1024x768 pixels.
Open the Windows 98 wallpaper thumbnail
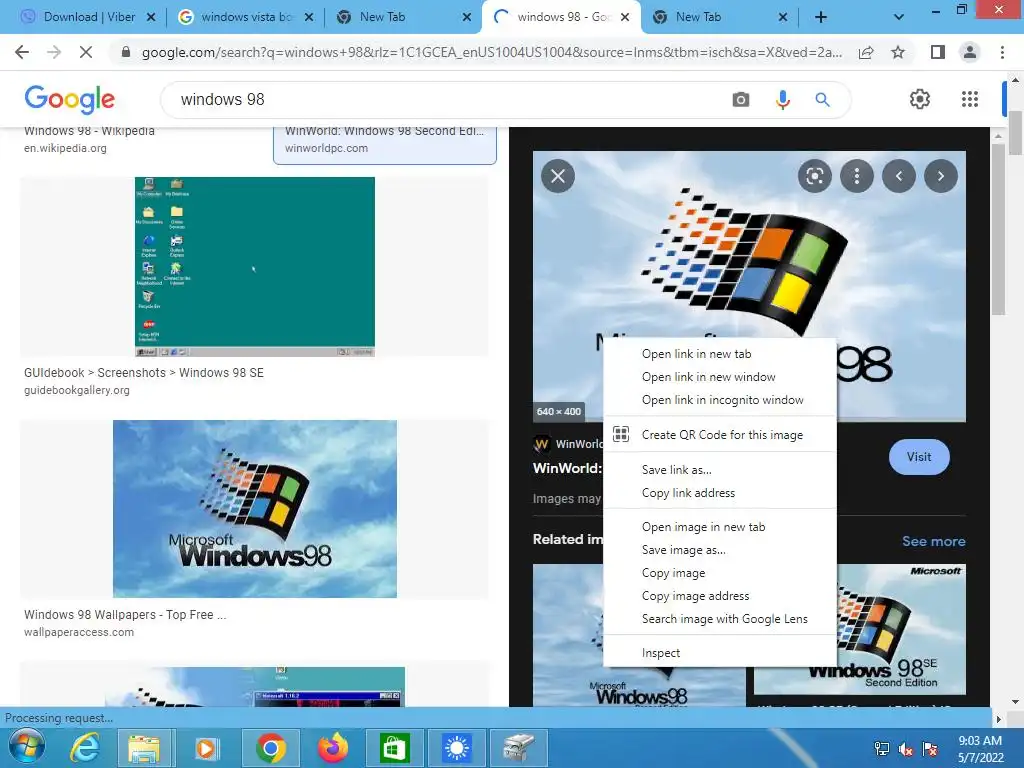point(255,509)
